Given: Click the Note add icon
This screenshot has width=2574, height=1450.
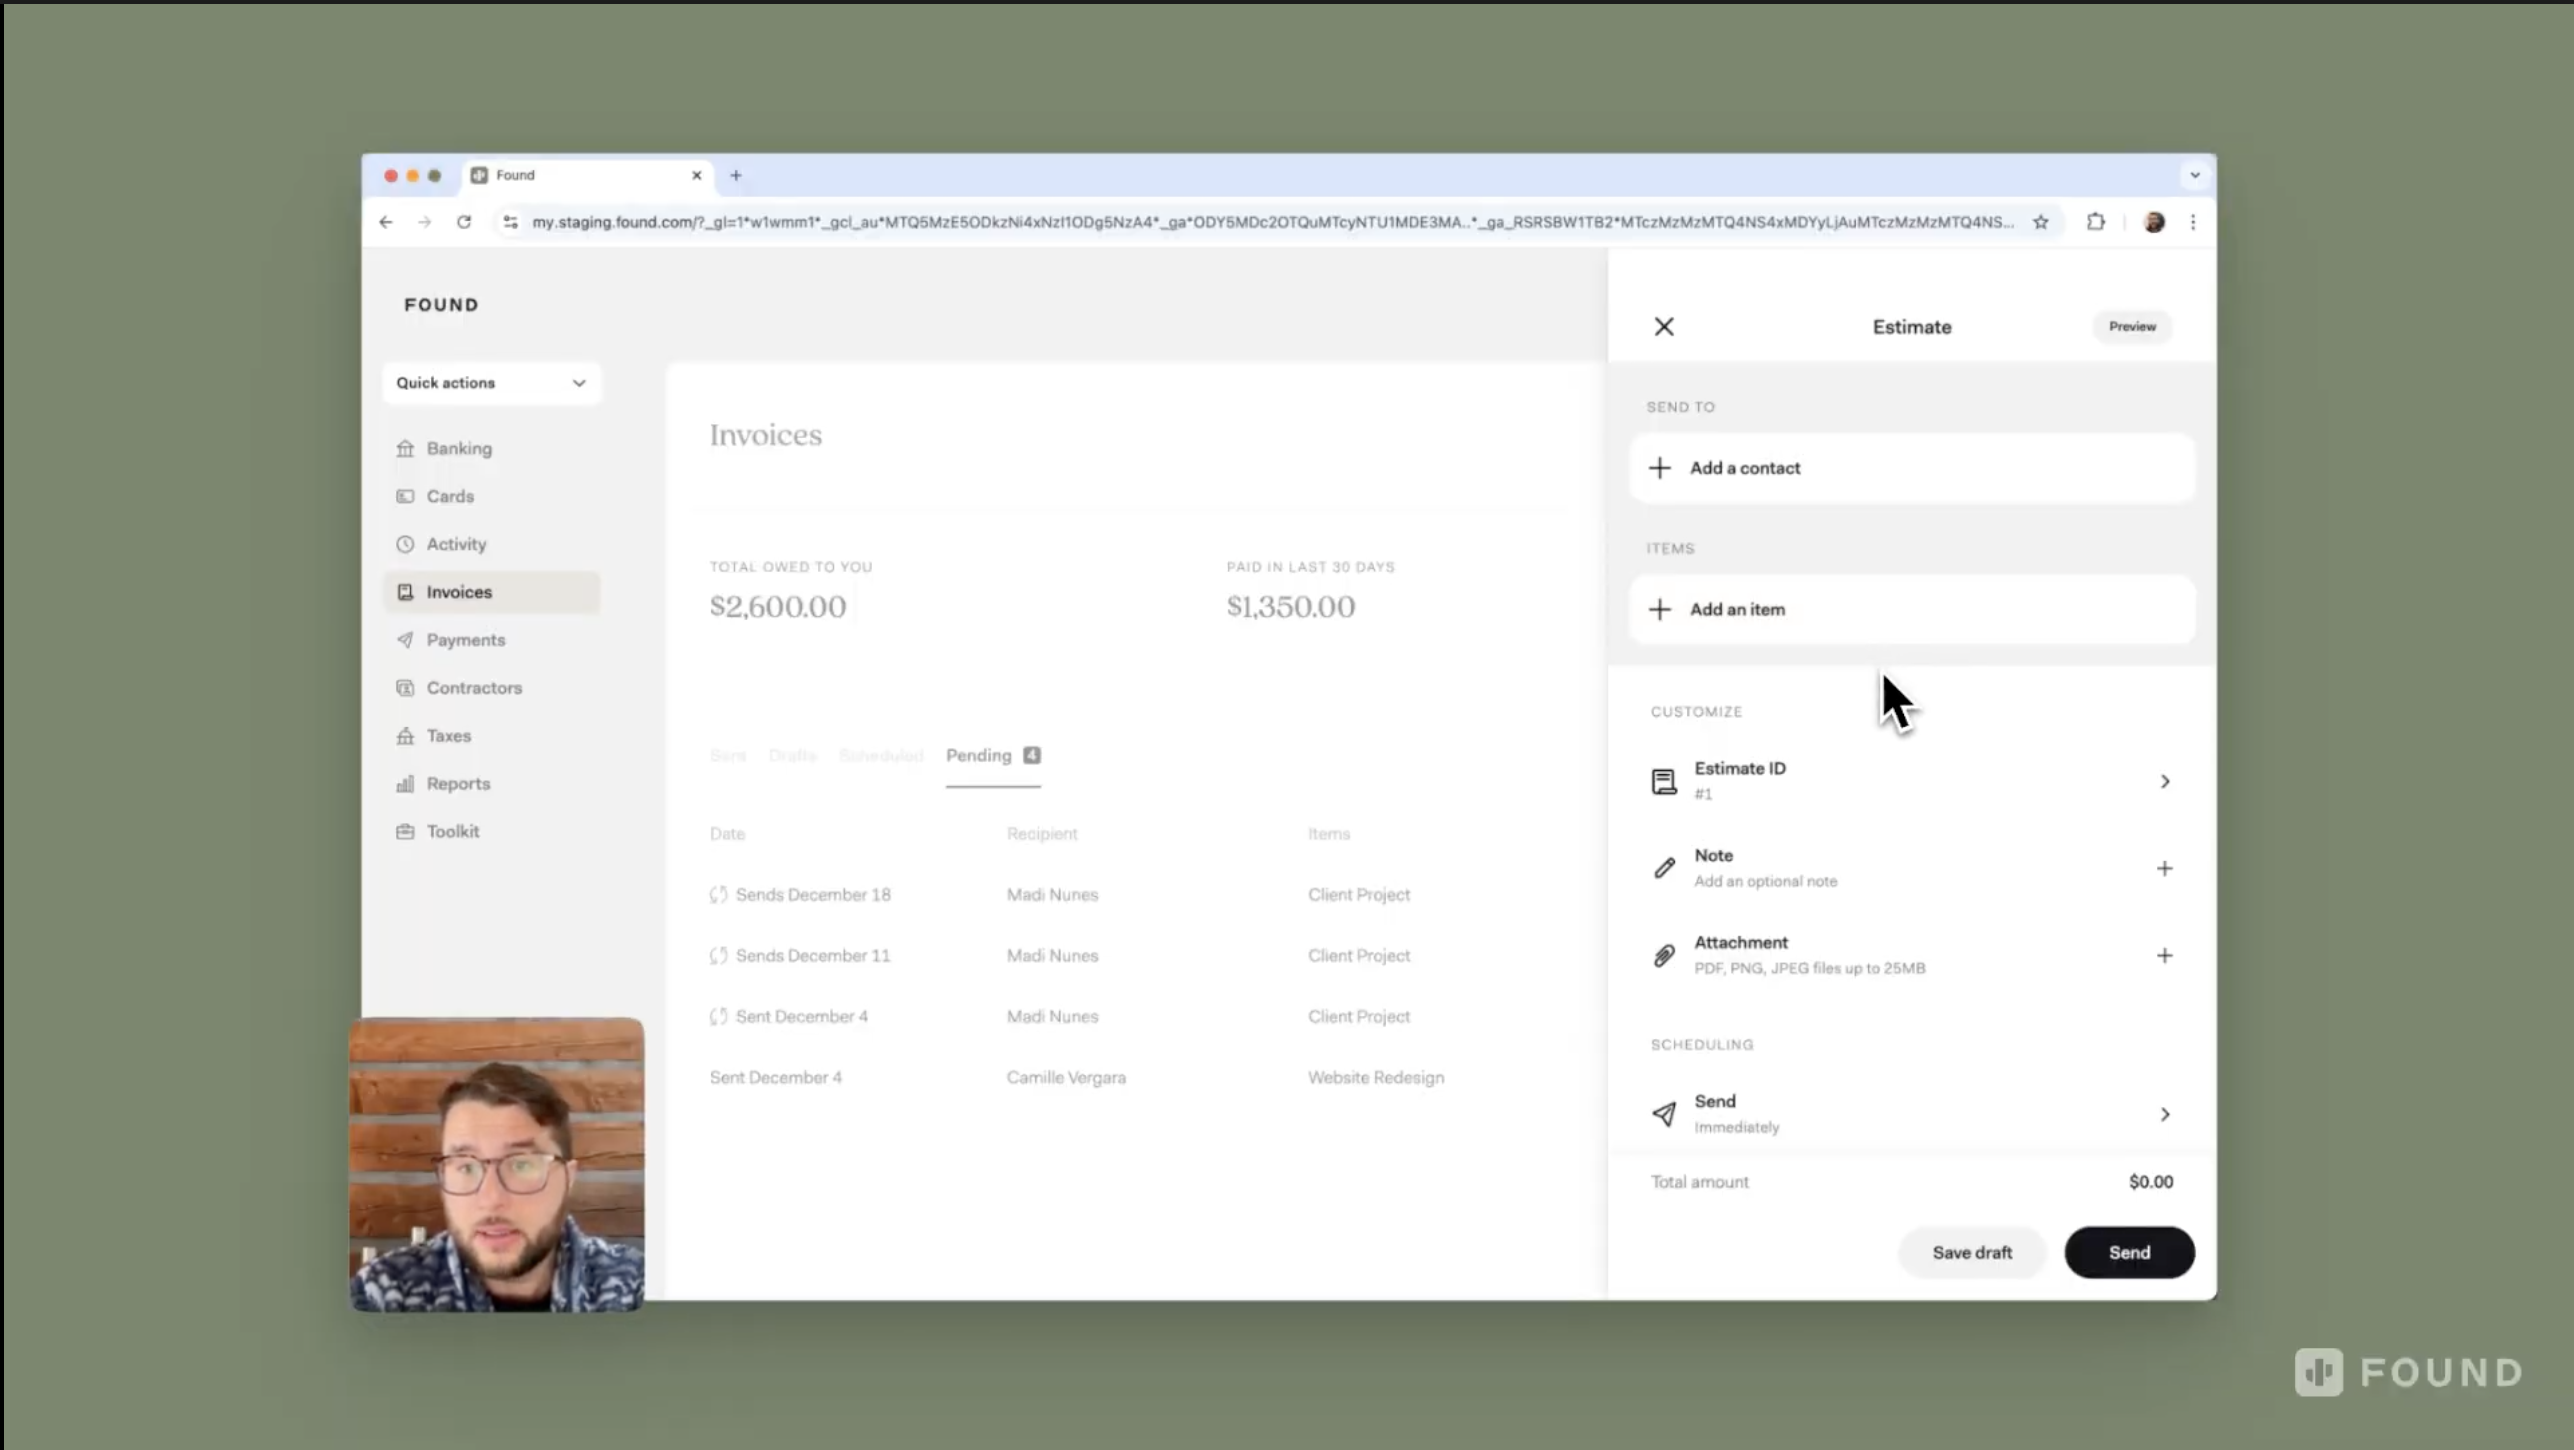Looking at the screenshot, I should click(x=2164, y=868).
